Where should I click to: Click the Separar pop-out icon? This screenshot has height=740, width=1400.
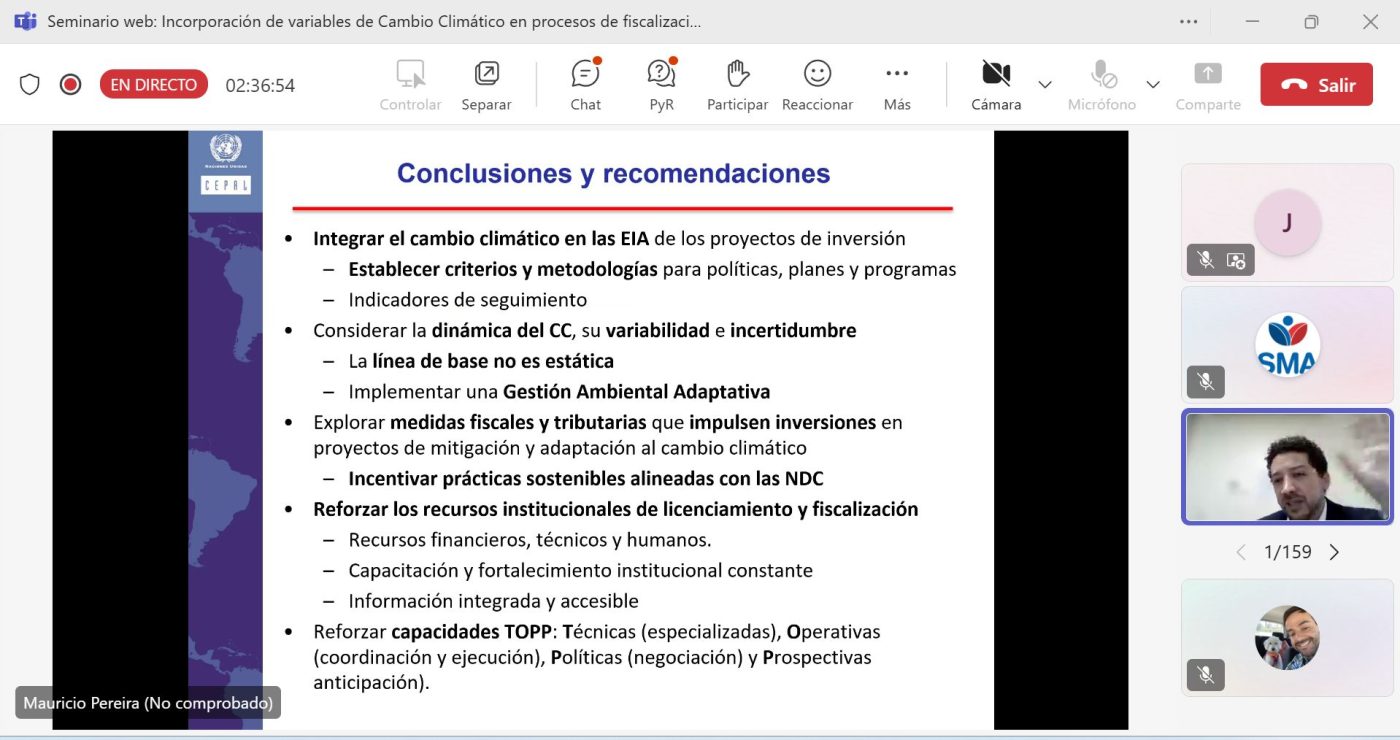[486, 84]
